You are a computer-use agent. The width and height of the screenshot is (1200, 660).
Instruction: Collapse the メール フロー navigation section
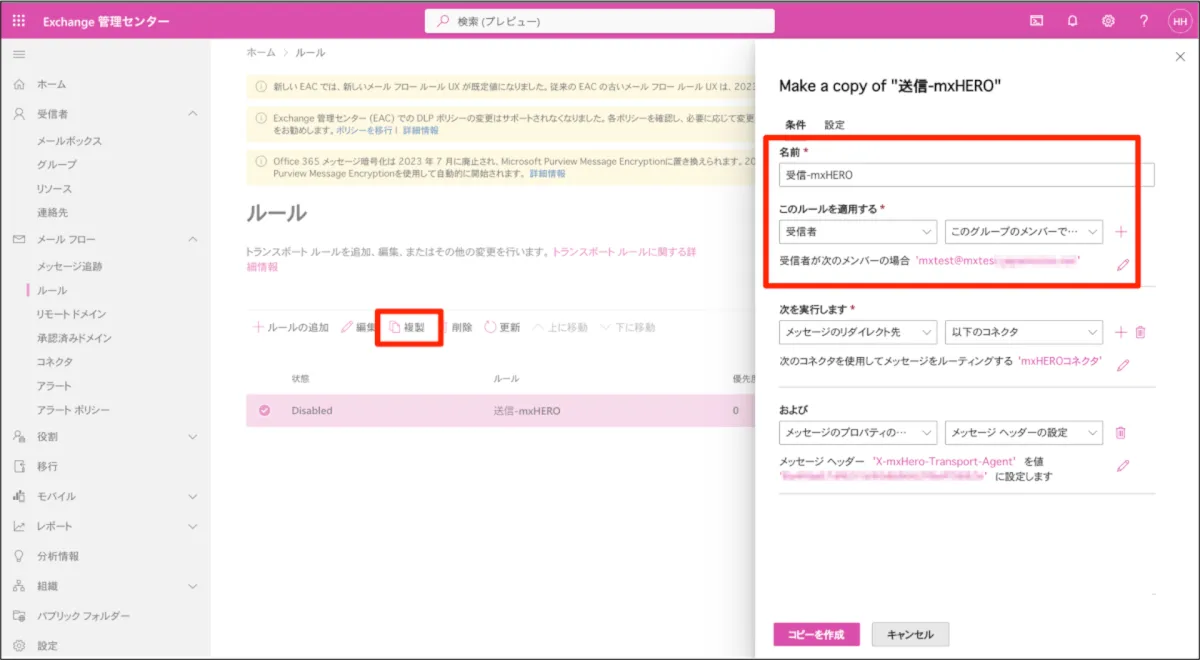coord(193,240)
